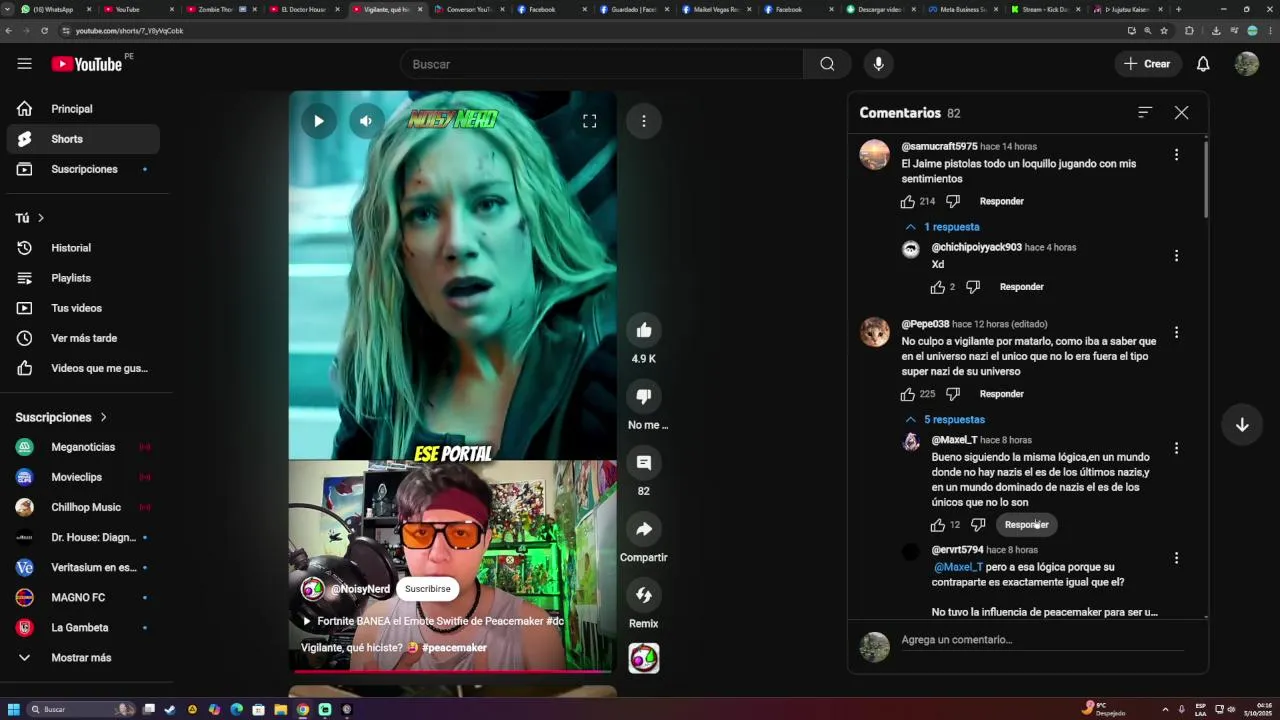The height and width of the screenshot is (720, 1280).
Task: Open the Windows Start menu
Action: pos(14,709)
